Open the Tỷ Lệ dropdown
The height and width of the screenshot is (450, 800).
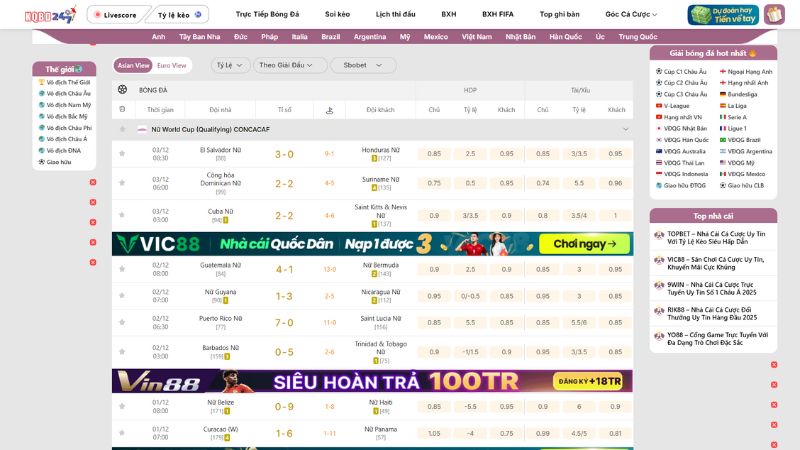click(230, 65)
